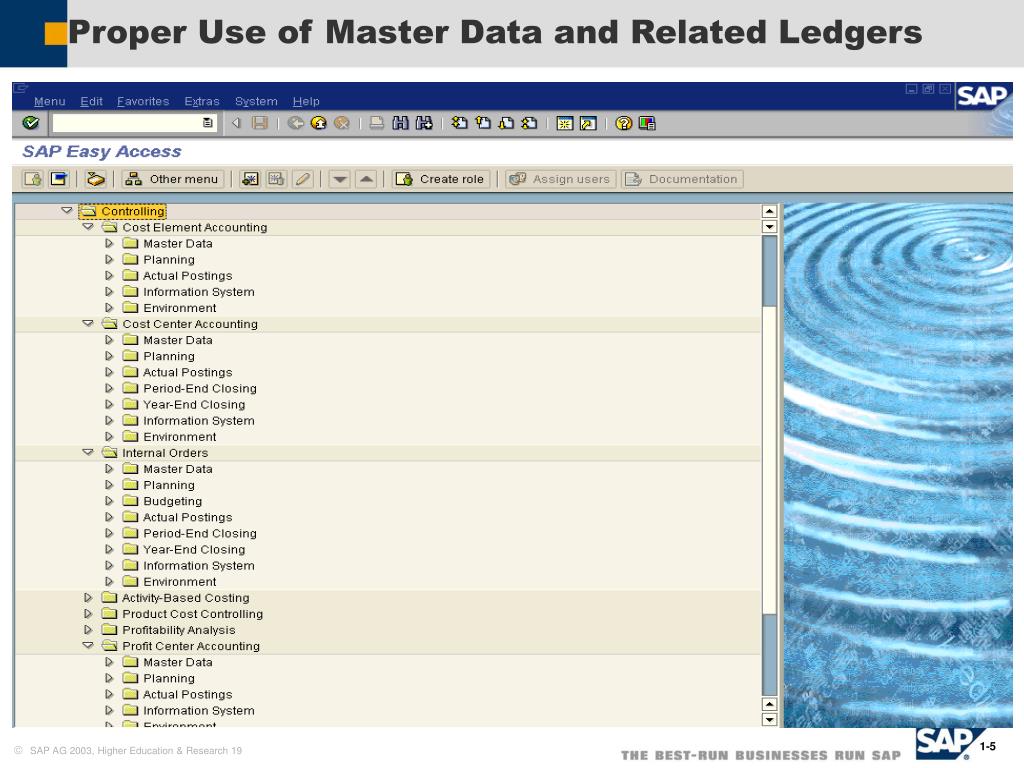Go to First Page icon
The width and height of the screenshot is (1024, 768).
[x=460, y=123]
